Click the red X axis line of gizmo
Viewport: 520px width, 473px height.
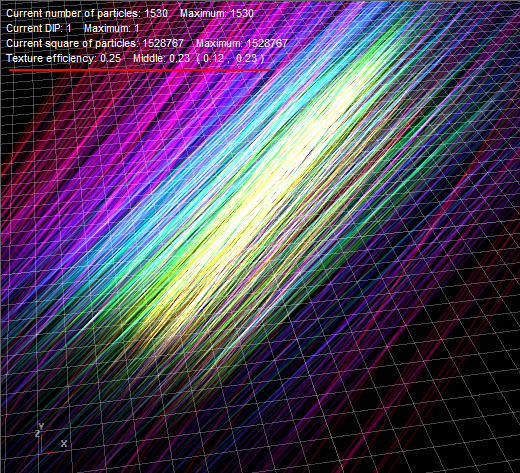tap(52, 452)
